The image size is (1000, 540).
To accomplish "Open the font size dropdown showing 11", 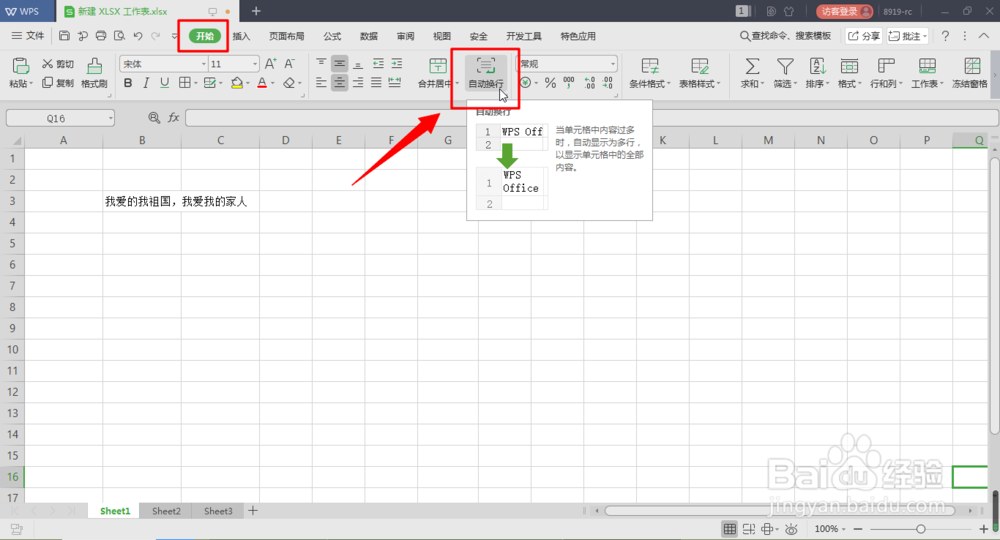I will (x=255, y=64).
